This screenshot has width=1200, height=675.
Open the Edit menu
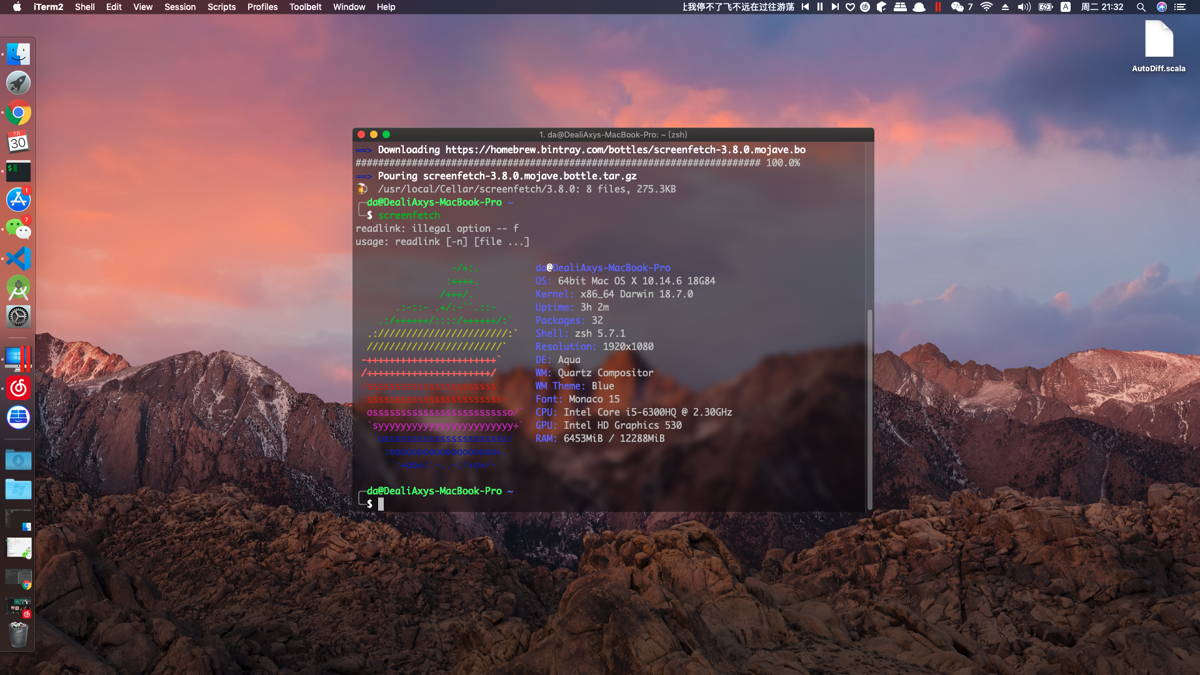coord(114,7)
